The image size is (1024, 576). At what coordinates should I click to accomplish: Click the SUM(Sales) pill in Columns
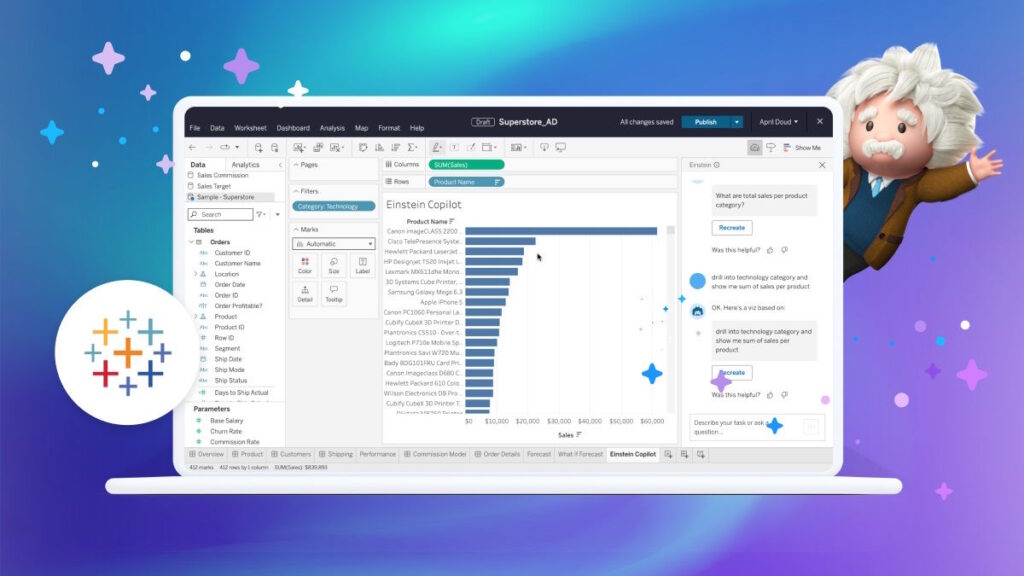pos(466,165)
